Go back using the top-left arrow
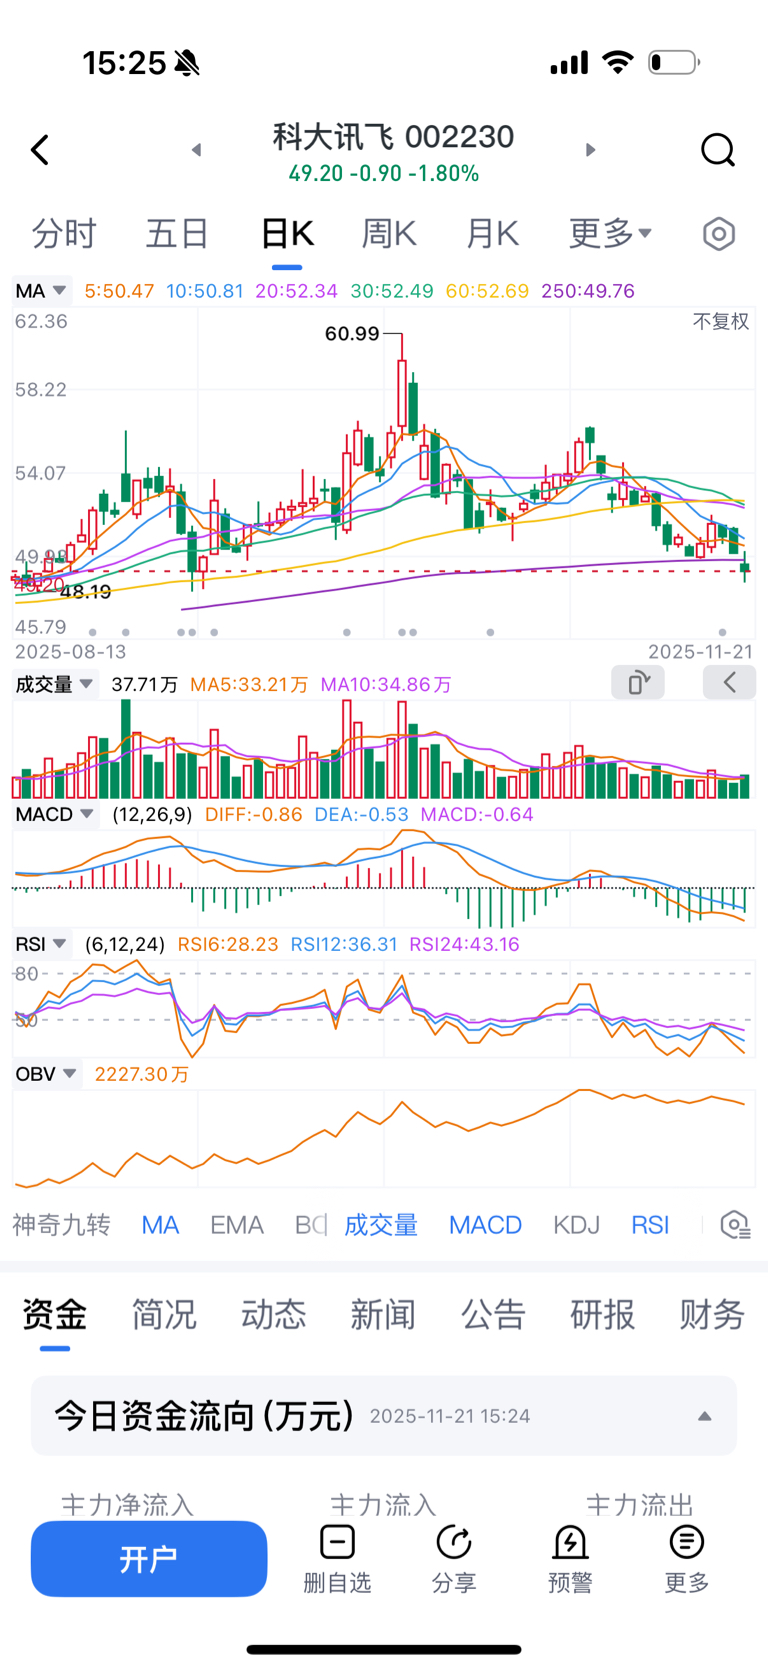This screenshot has width=768, height=1670. coord(40,150)
